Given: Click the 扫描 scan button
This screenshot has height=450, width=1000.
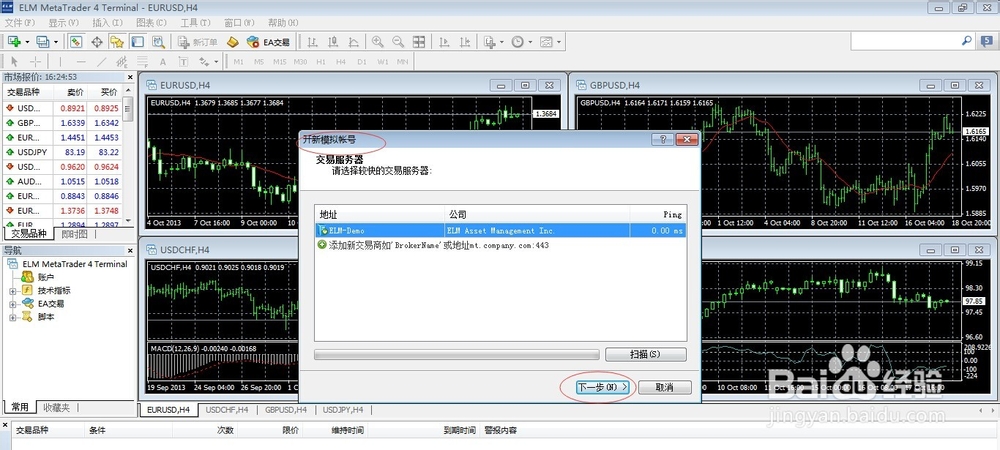Looking at the screenshot, I should tap(645, 354).
